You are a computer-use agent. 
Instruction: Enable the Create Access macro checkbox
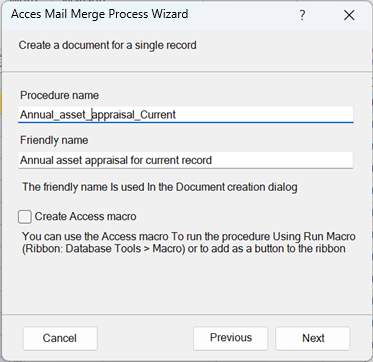click(x=25, y=217)
